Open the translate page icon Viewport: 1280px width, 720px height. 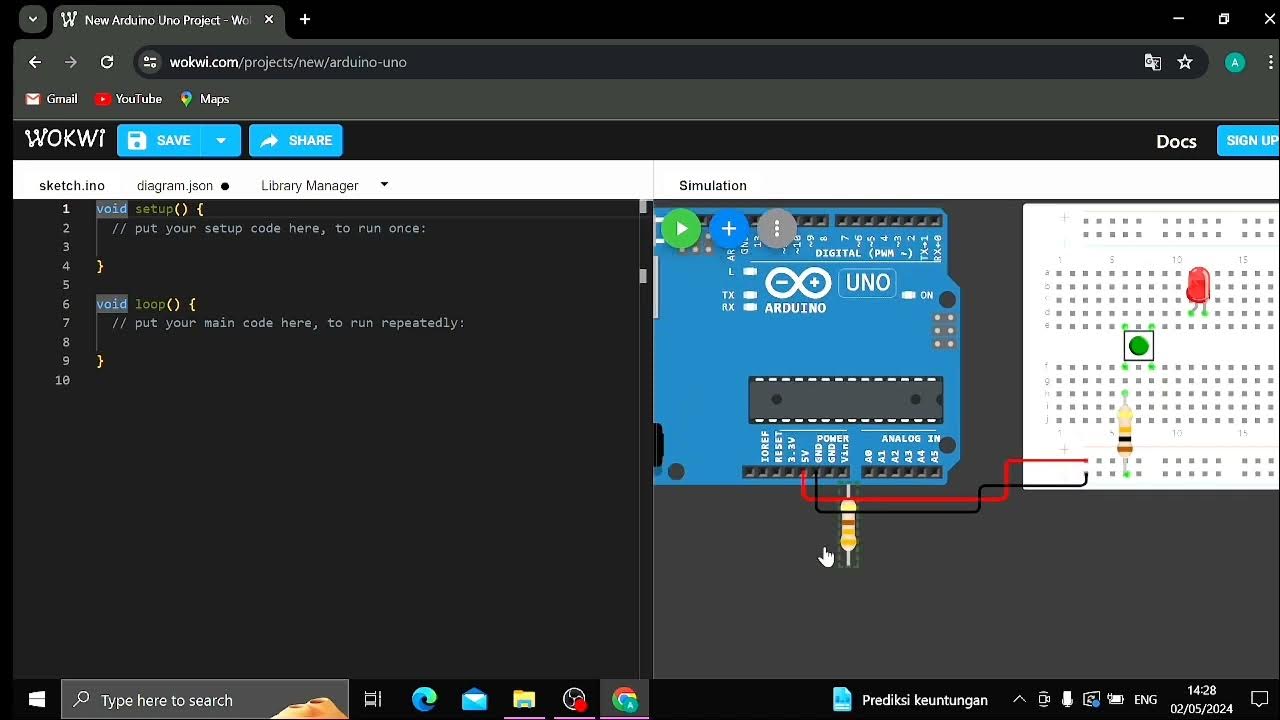(1153, 62)
